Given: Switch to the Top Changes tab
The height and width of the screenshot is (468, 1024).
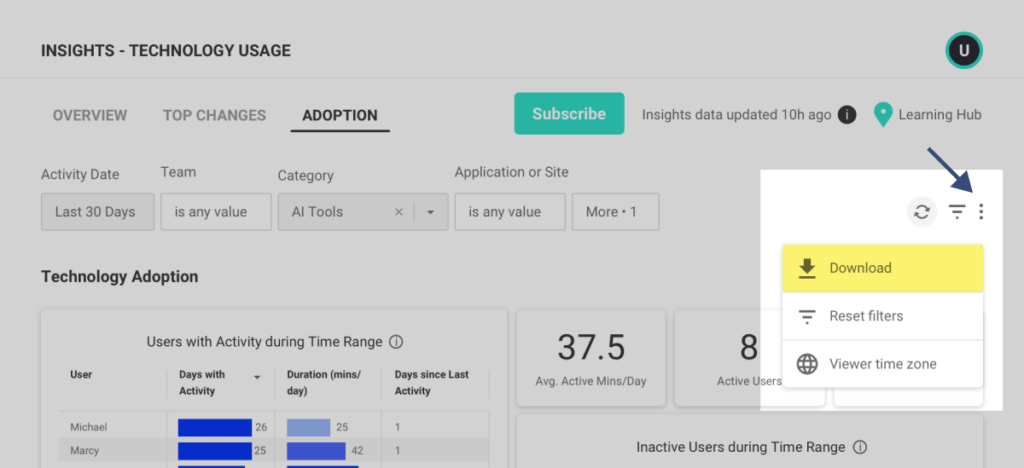Looking at the screenshot, I should tap(214, 115).
